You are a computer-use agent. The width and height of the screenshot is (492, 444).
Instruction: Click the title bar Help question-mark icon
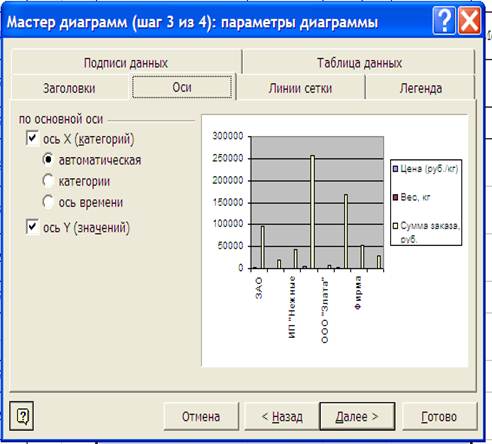tap(444, 21)
